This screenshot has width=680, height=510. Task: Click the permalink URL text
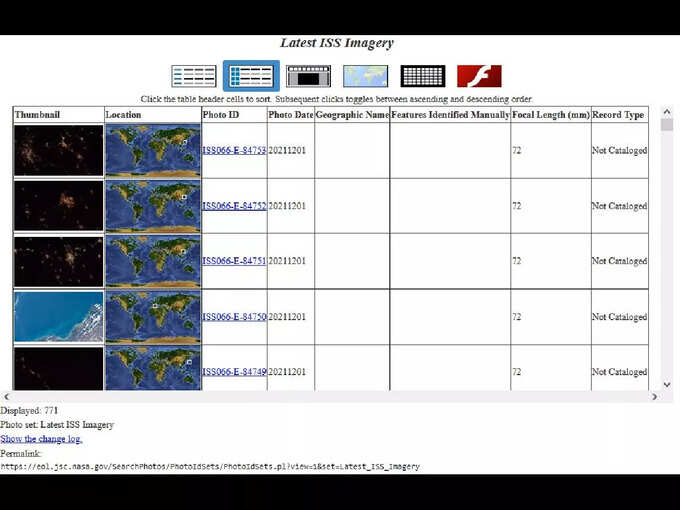click(210, 467)
